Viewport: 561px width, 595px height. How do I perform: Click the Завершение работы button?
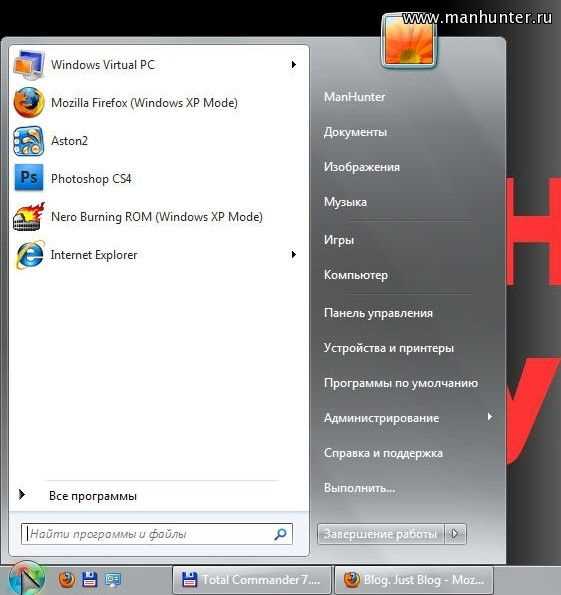coord(381,534)
